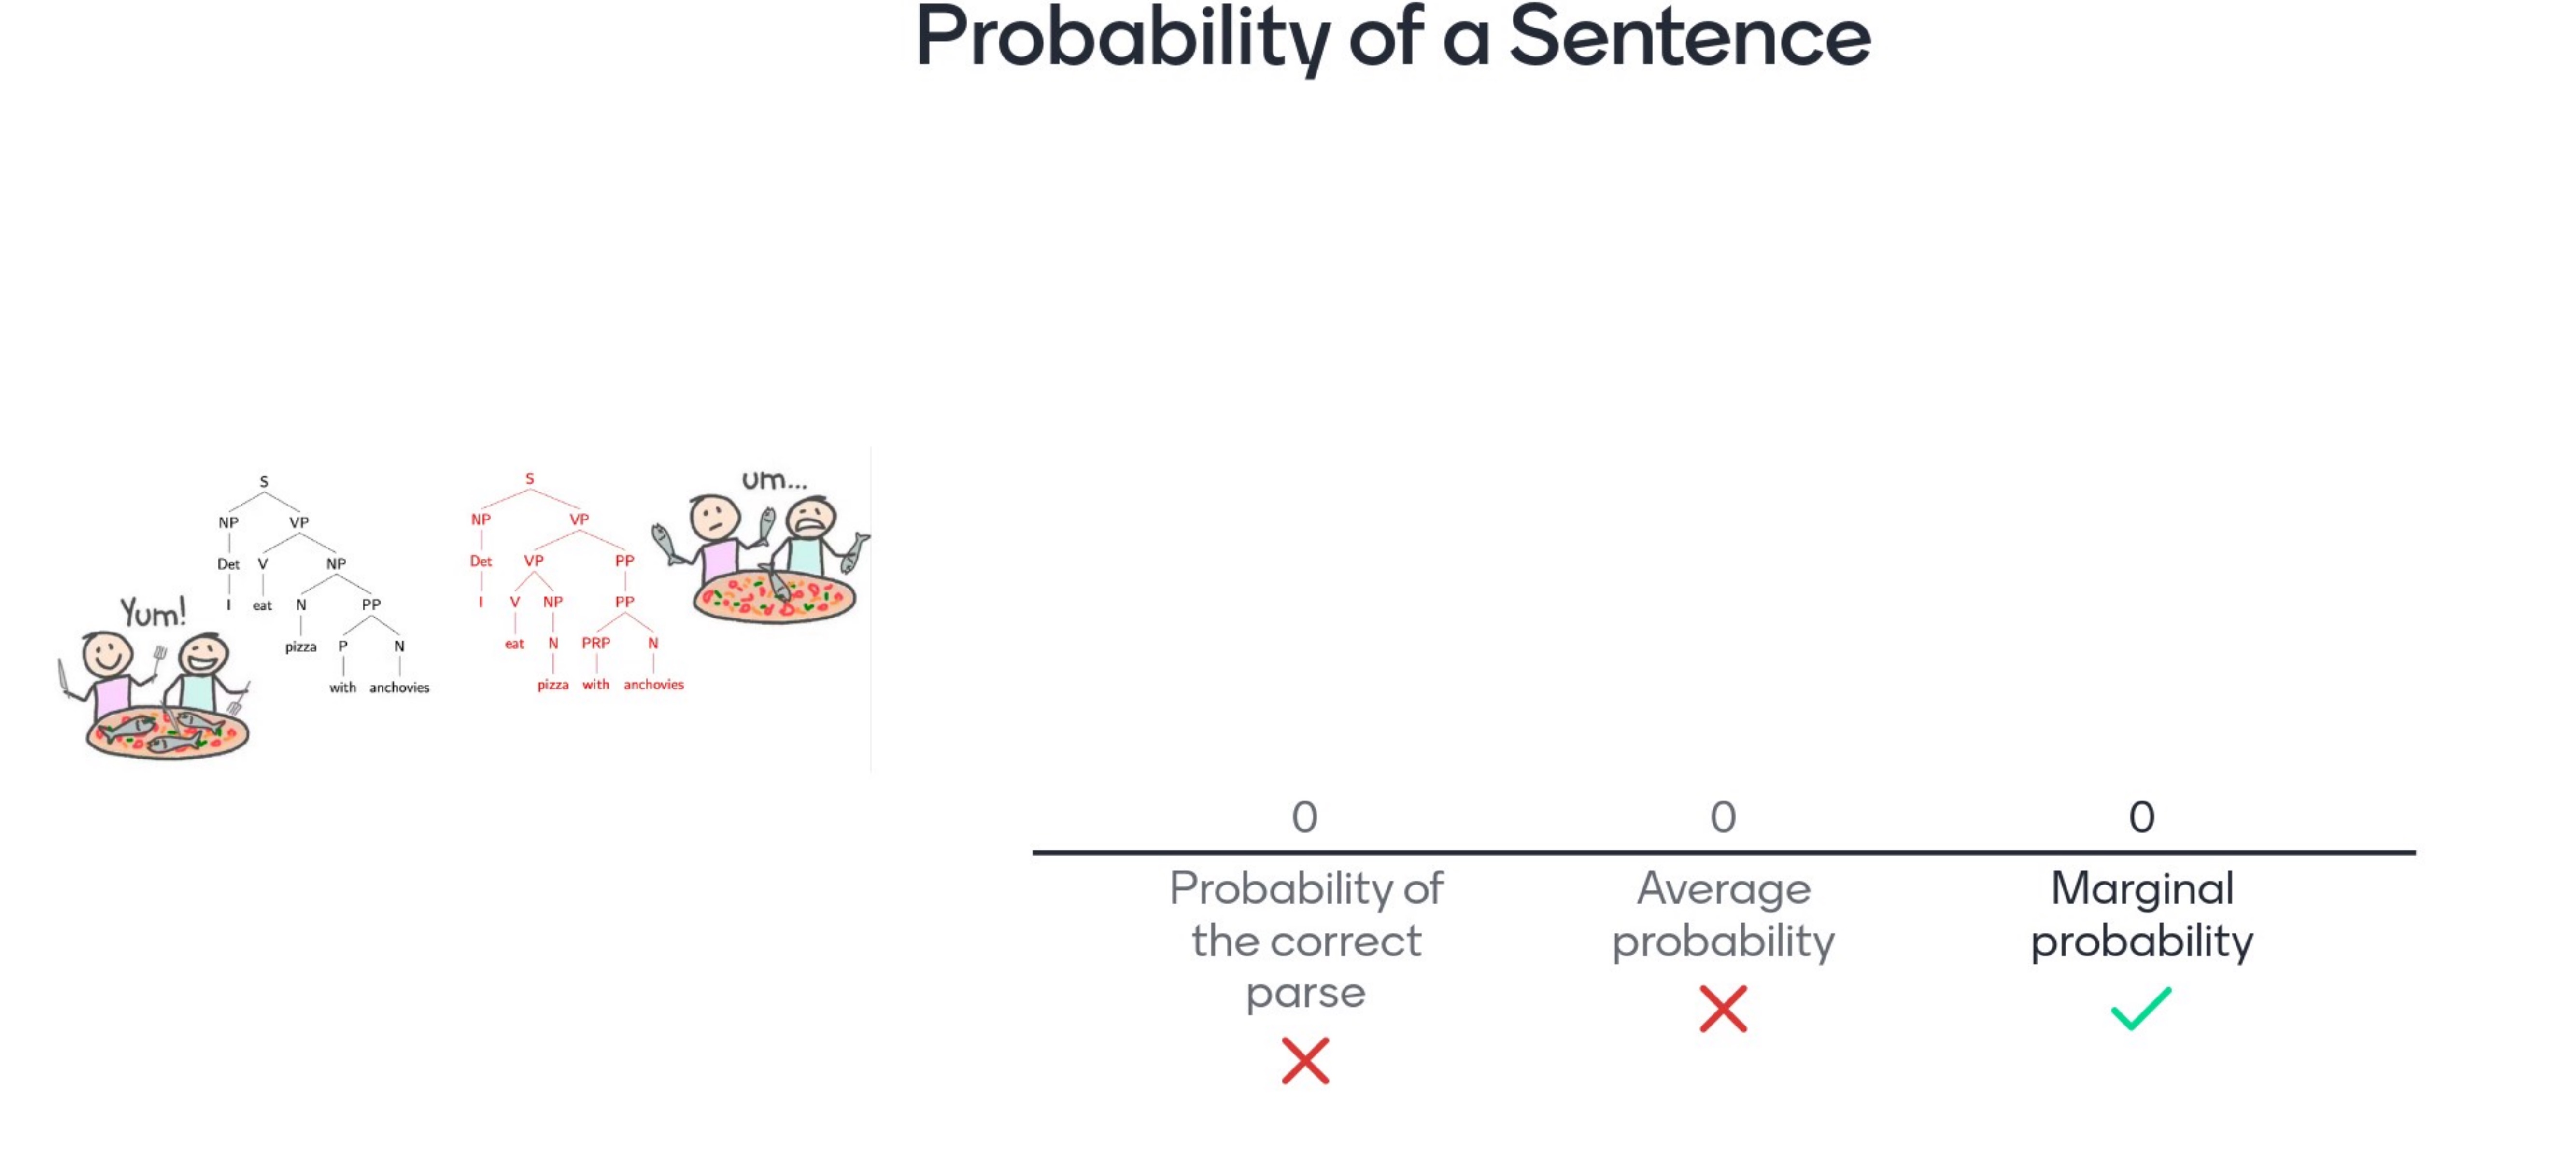Click the red S root node
Screen dimensions: 2576x1152
point(530,479)
